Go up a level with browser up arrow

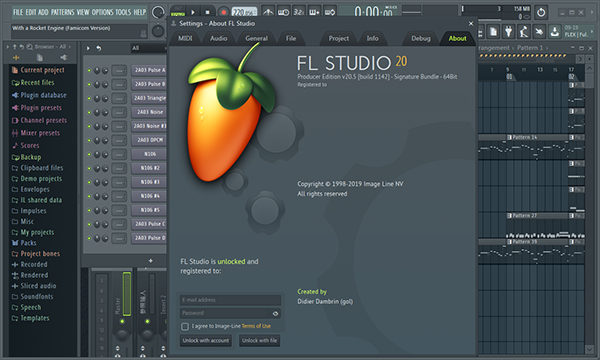pyautogui.click(x=15, y=47)
